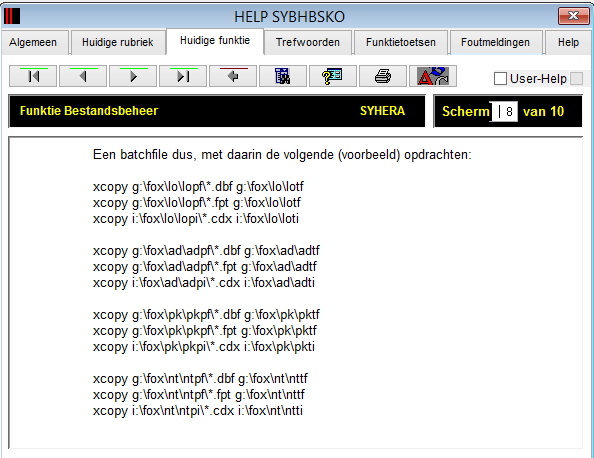Screen dimensions: 594x458
Task: Go to first help screen
Action: point(33,76)
